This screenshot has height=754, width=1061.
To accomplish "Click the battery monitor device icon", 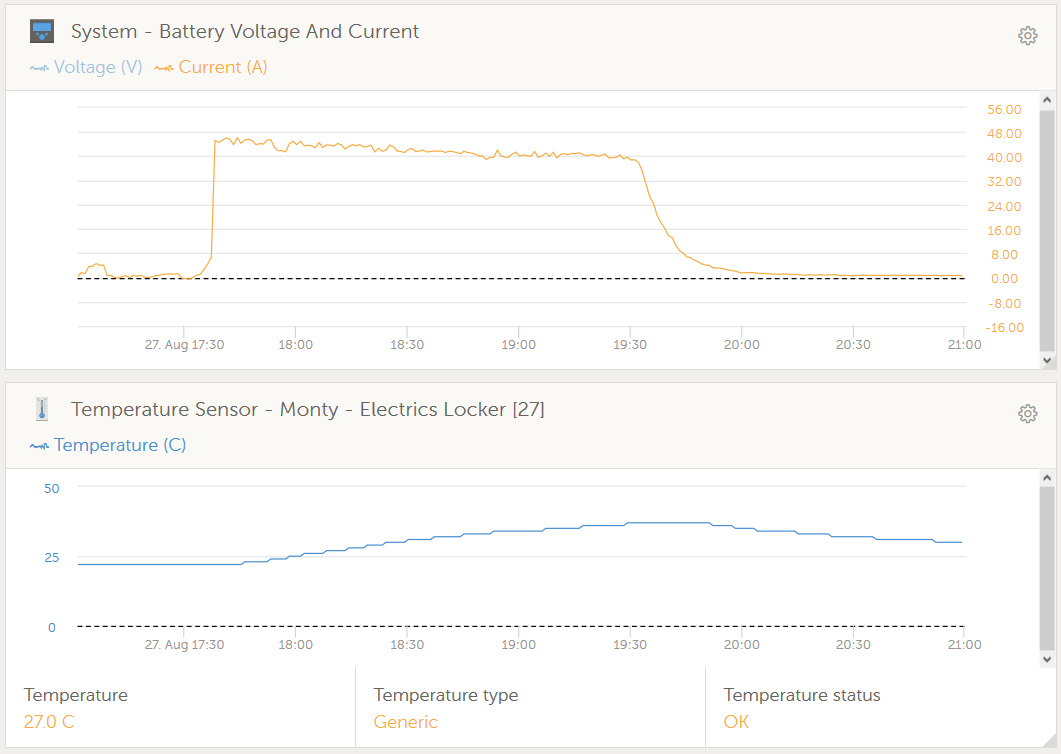I will [x=42, y=32].
